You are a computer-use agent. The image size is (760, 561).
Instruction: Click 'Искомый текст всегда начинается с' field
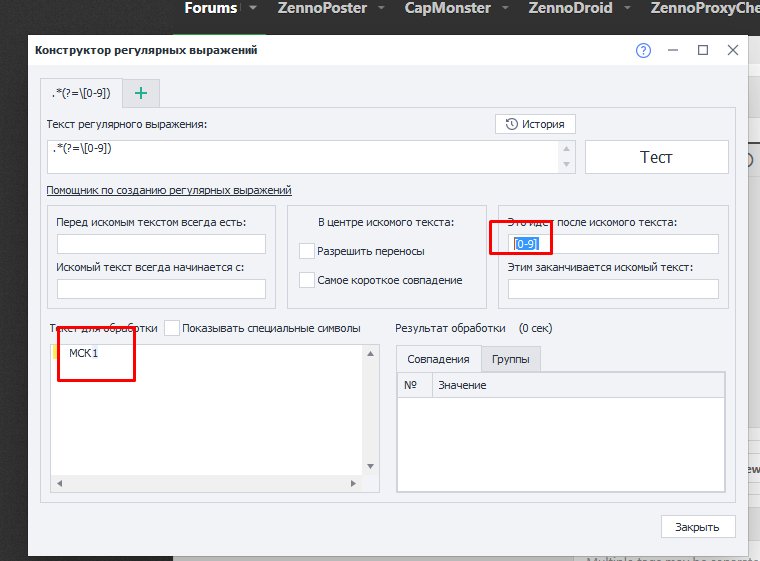point(161,289)
